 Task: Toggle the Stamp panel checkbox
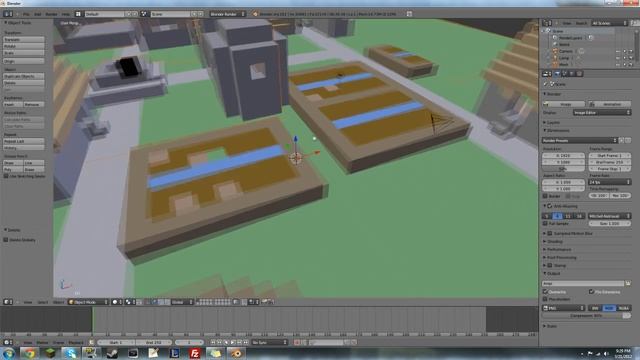pyautogui.click(x=550, y=265)
